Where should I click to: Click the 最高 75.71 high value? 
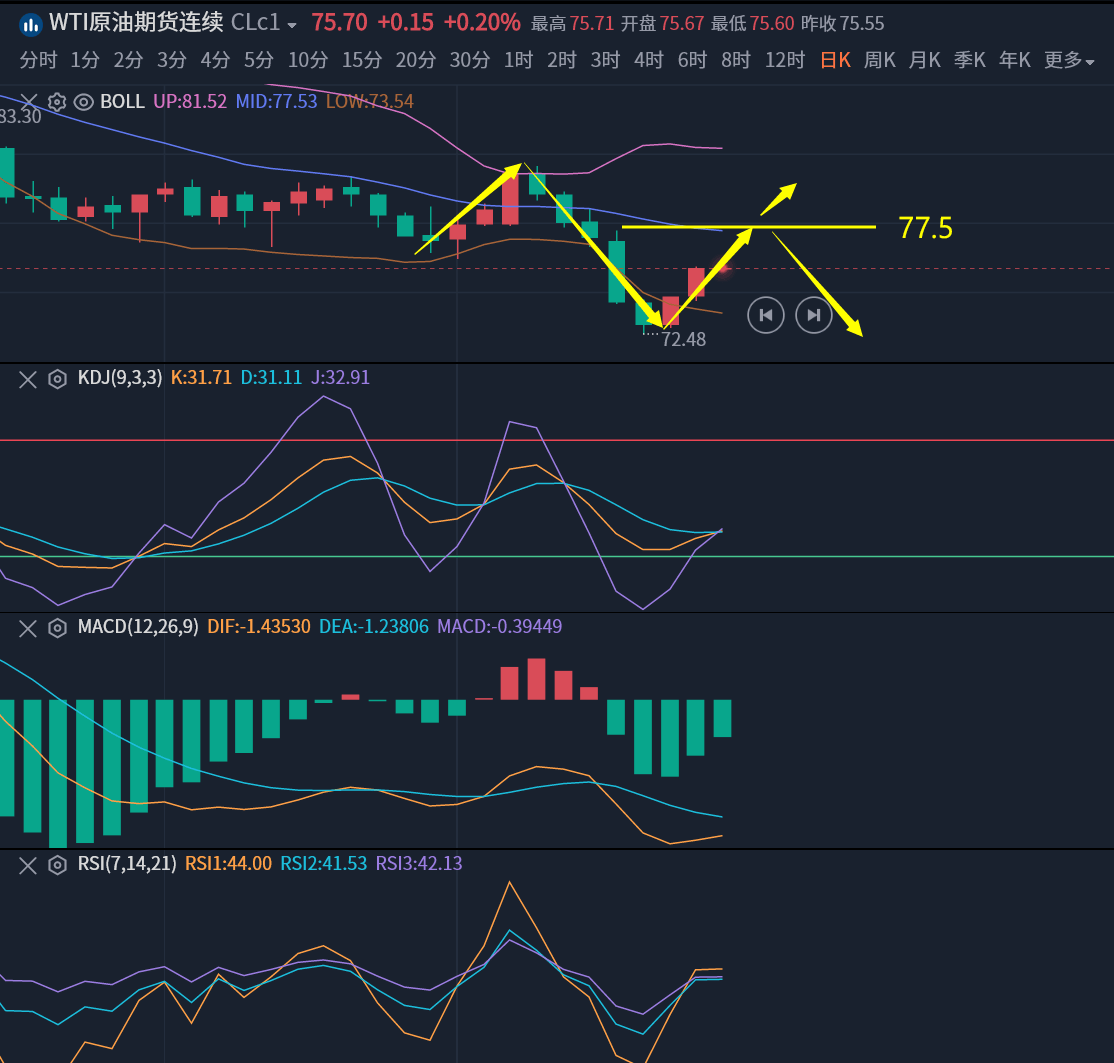[x=573, y=24]
